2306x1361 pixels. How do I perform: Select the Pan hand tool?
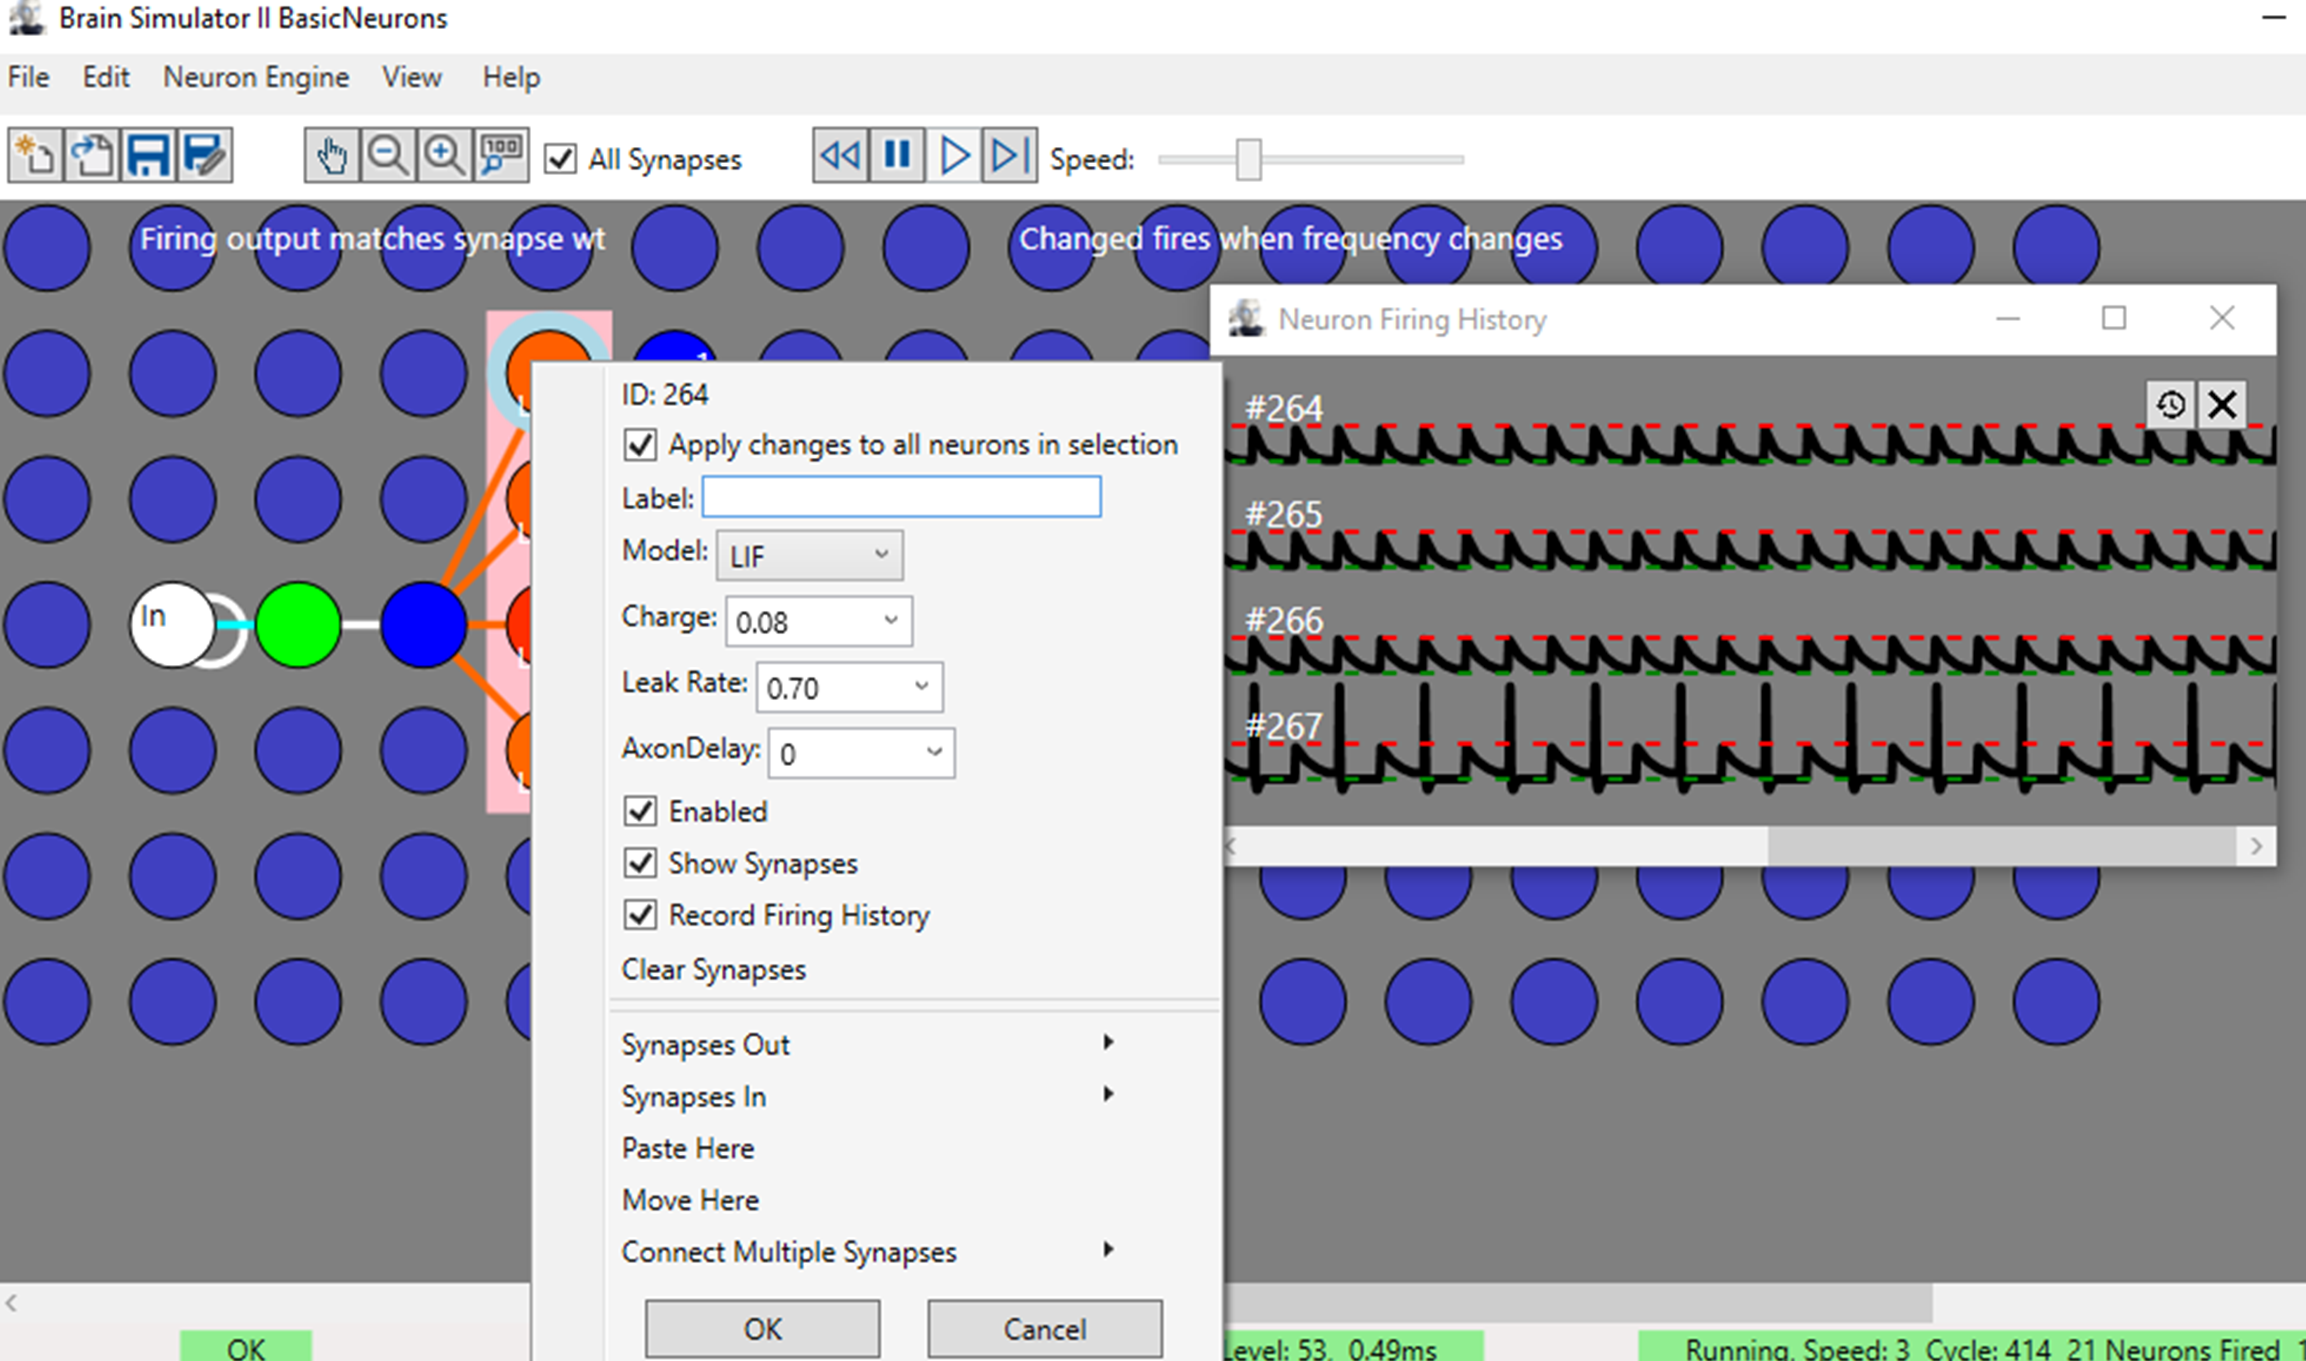332,156
